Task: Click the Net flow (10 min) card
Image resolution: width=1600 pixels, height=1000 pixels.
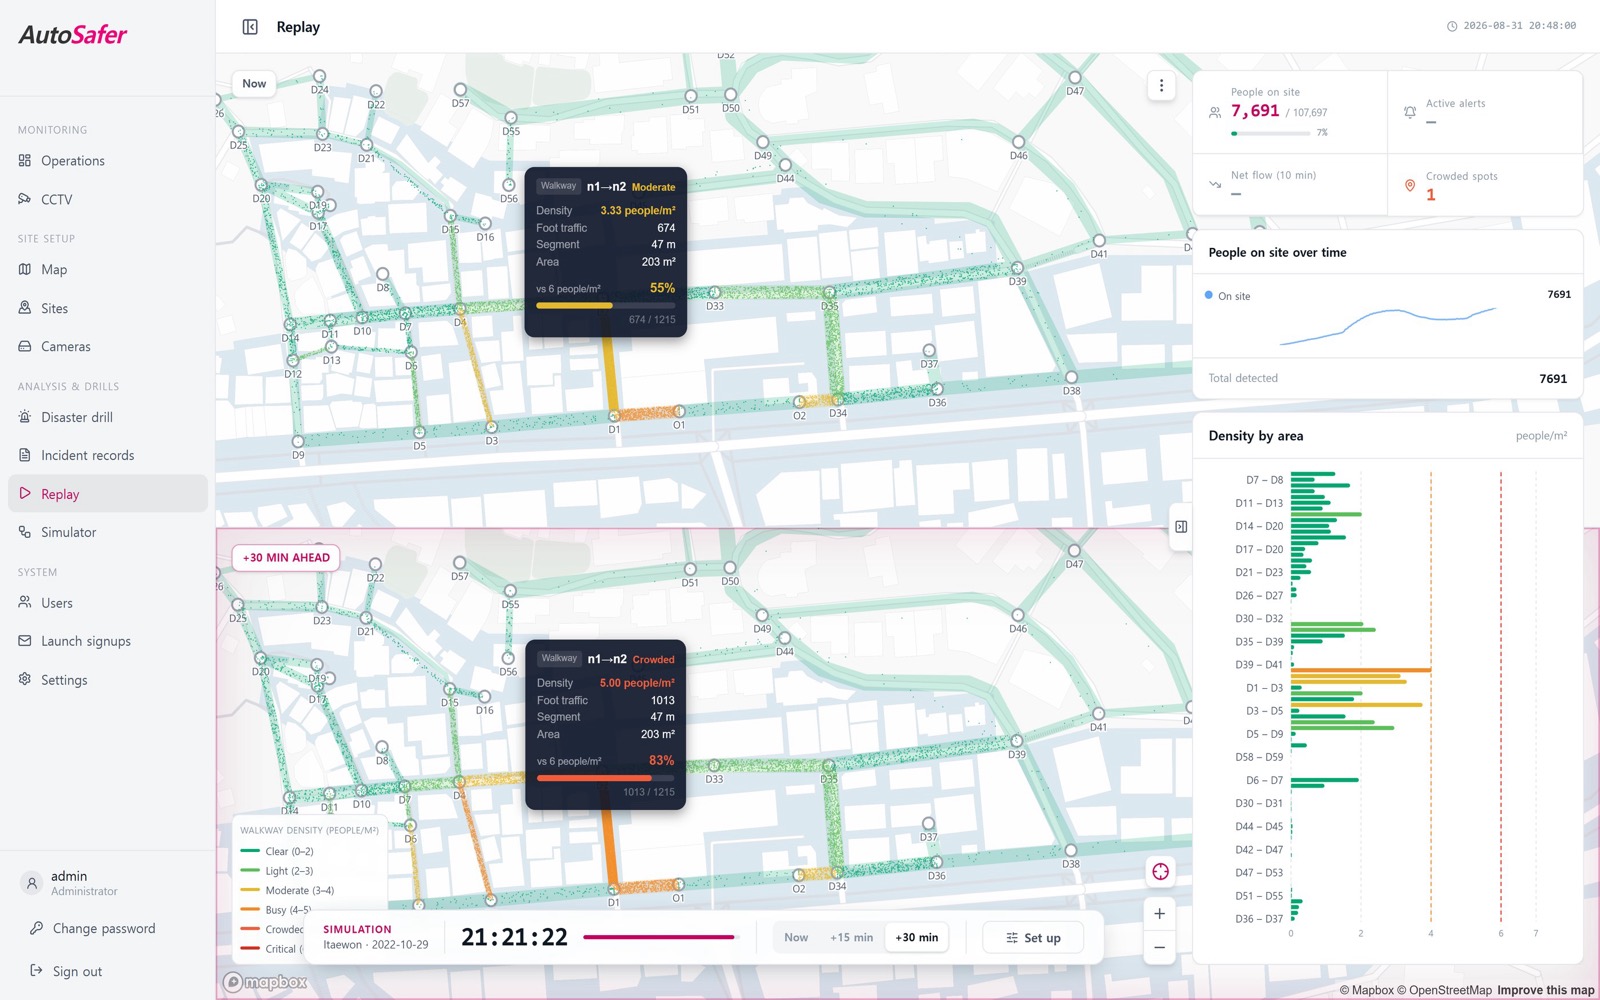Action: click(1290, 185)
